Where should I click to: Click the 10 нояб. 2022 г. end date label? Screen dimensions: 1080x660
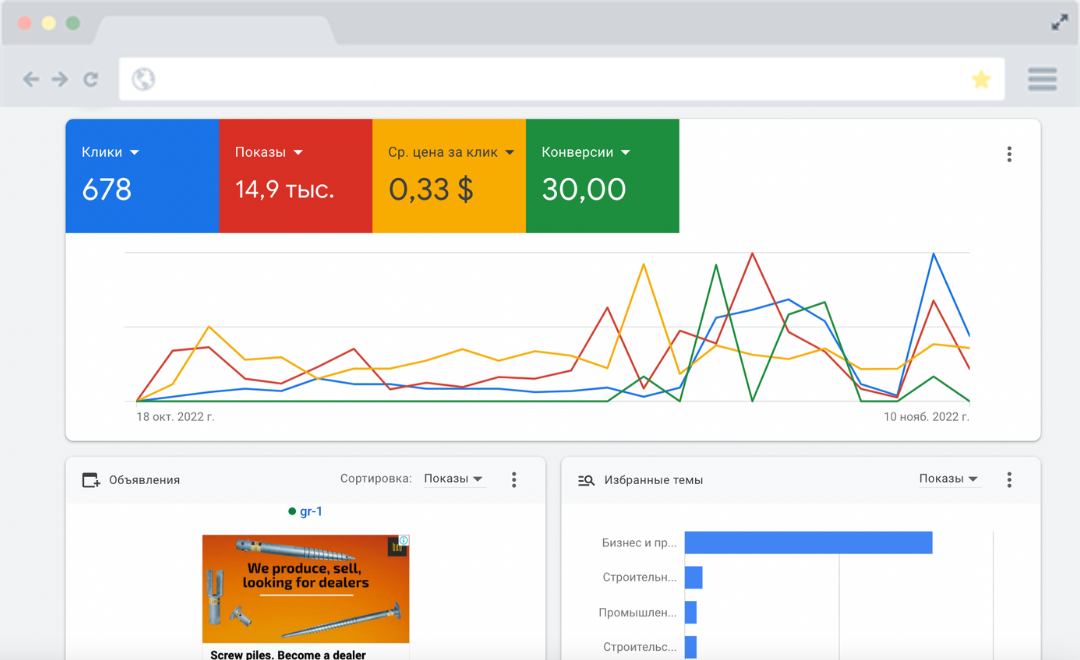click(x=926, y=417)
